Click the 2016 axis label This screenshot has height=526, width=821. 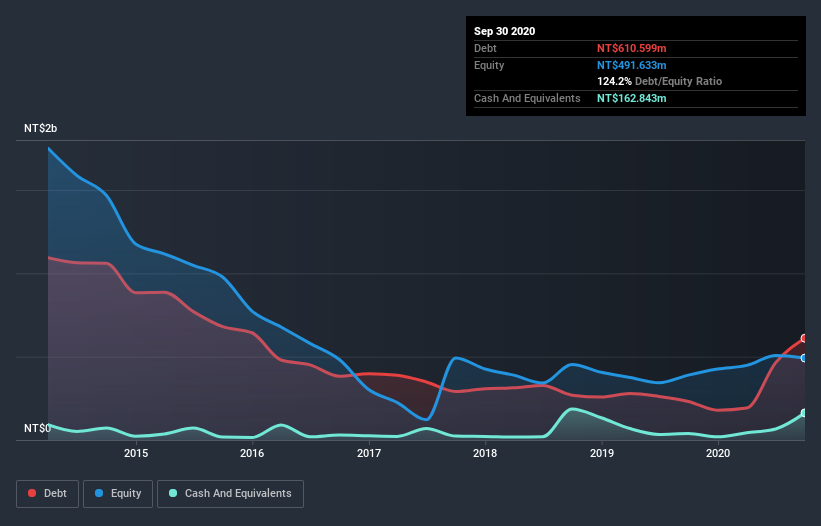point(252,453)
